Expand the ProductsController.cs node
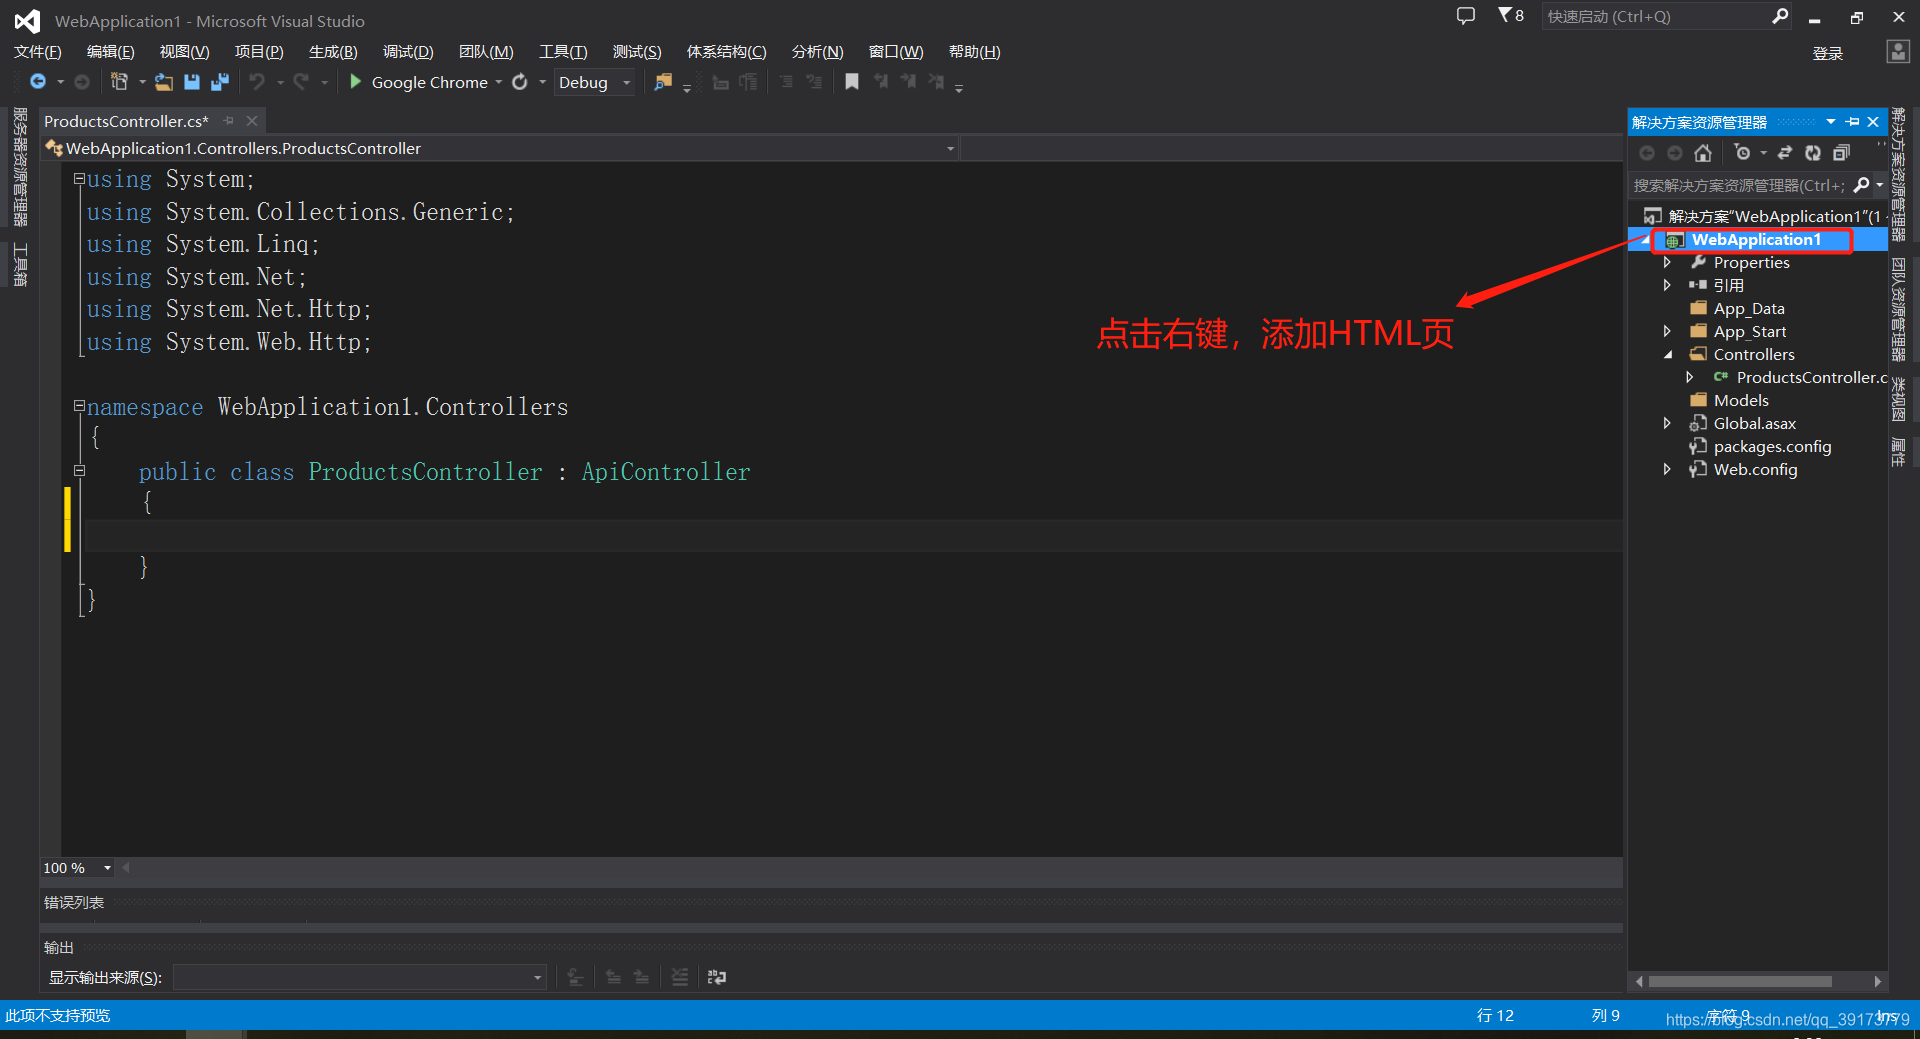 click(x=1690, y=377)
